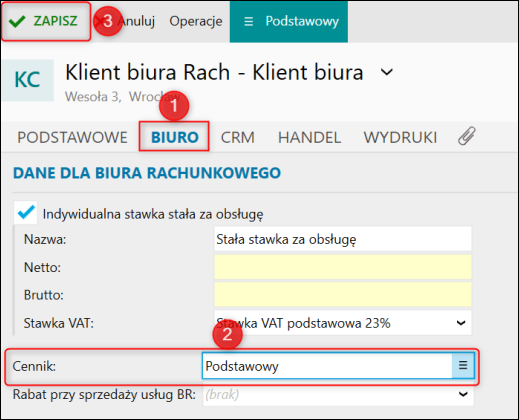Screen dimensions: 519x420
Task: Open the Cennik list selector icon
Action: [x=463, y=365]
